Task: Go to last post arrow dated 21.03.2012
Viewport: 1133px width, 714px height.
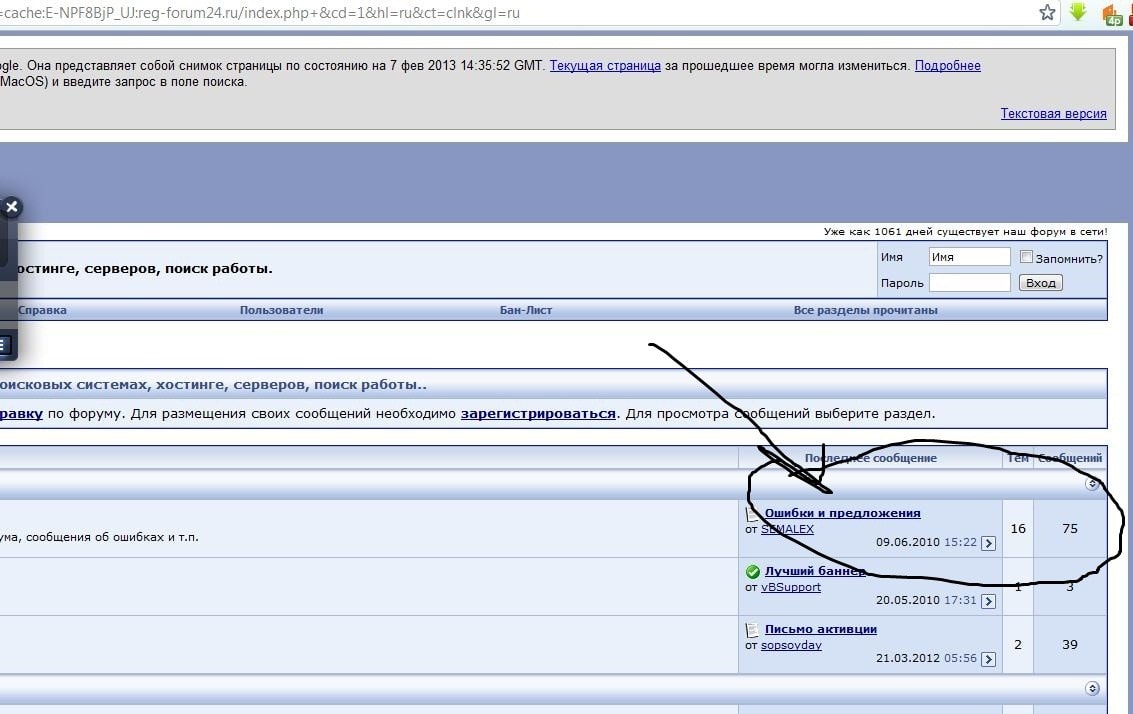Action: [x=988, y=659]
